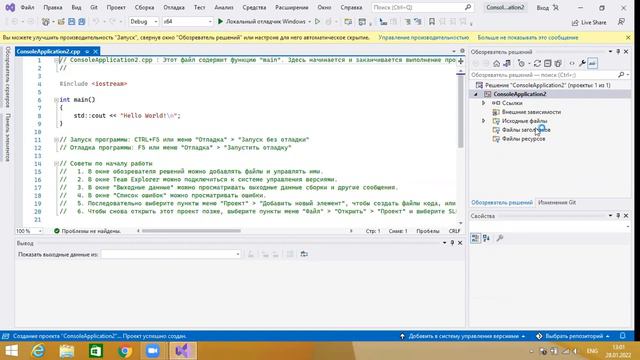Open the Zoom app in the taskbar
The image size is (640, 360).
coord(153,351)
